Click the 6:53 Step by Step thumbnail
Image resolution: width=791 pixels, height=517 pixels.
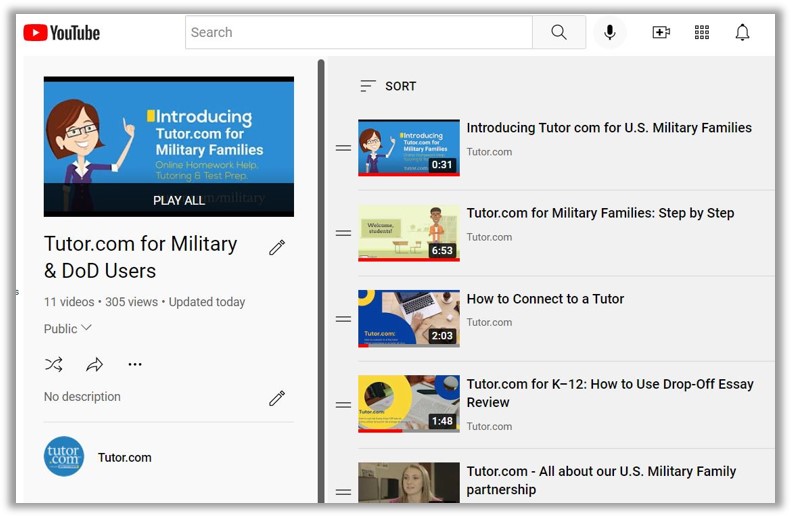(x=409, y=233)
